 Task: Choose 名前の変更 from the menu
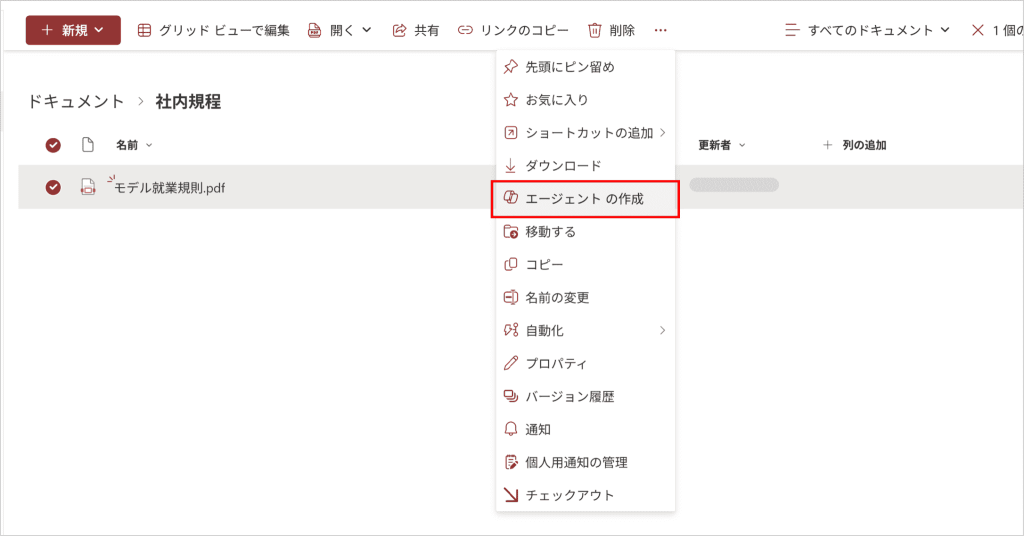(x=557, y=298)
